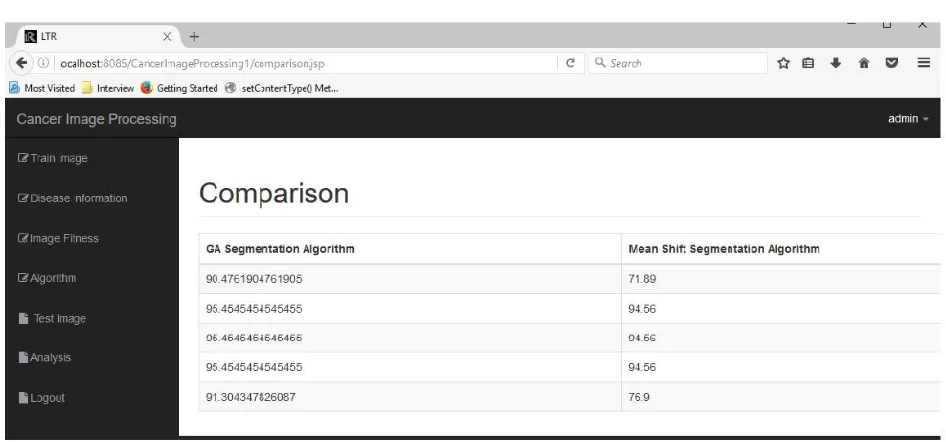Click the Search input field
This screenshot has width=946, height=442.
click(678, 63)
